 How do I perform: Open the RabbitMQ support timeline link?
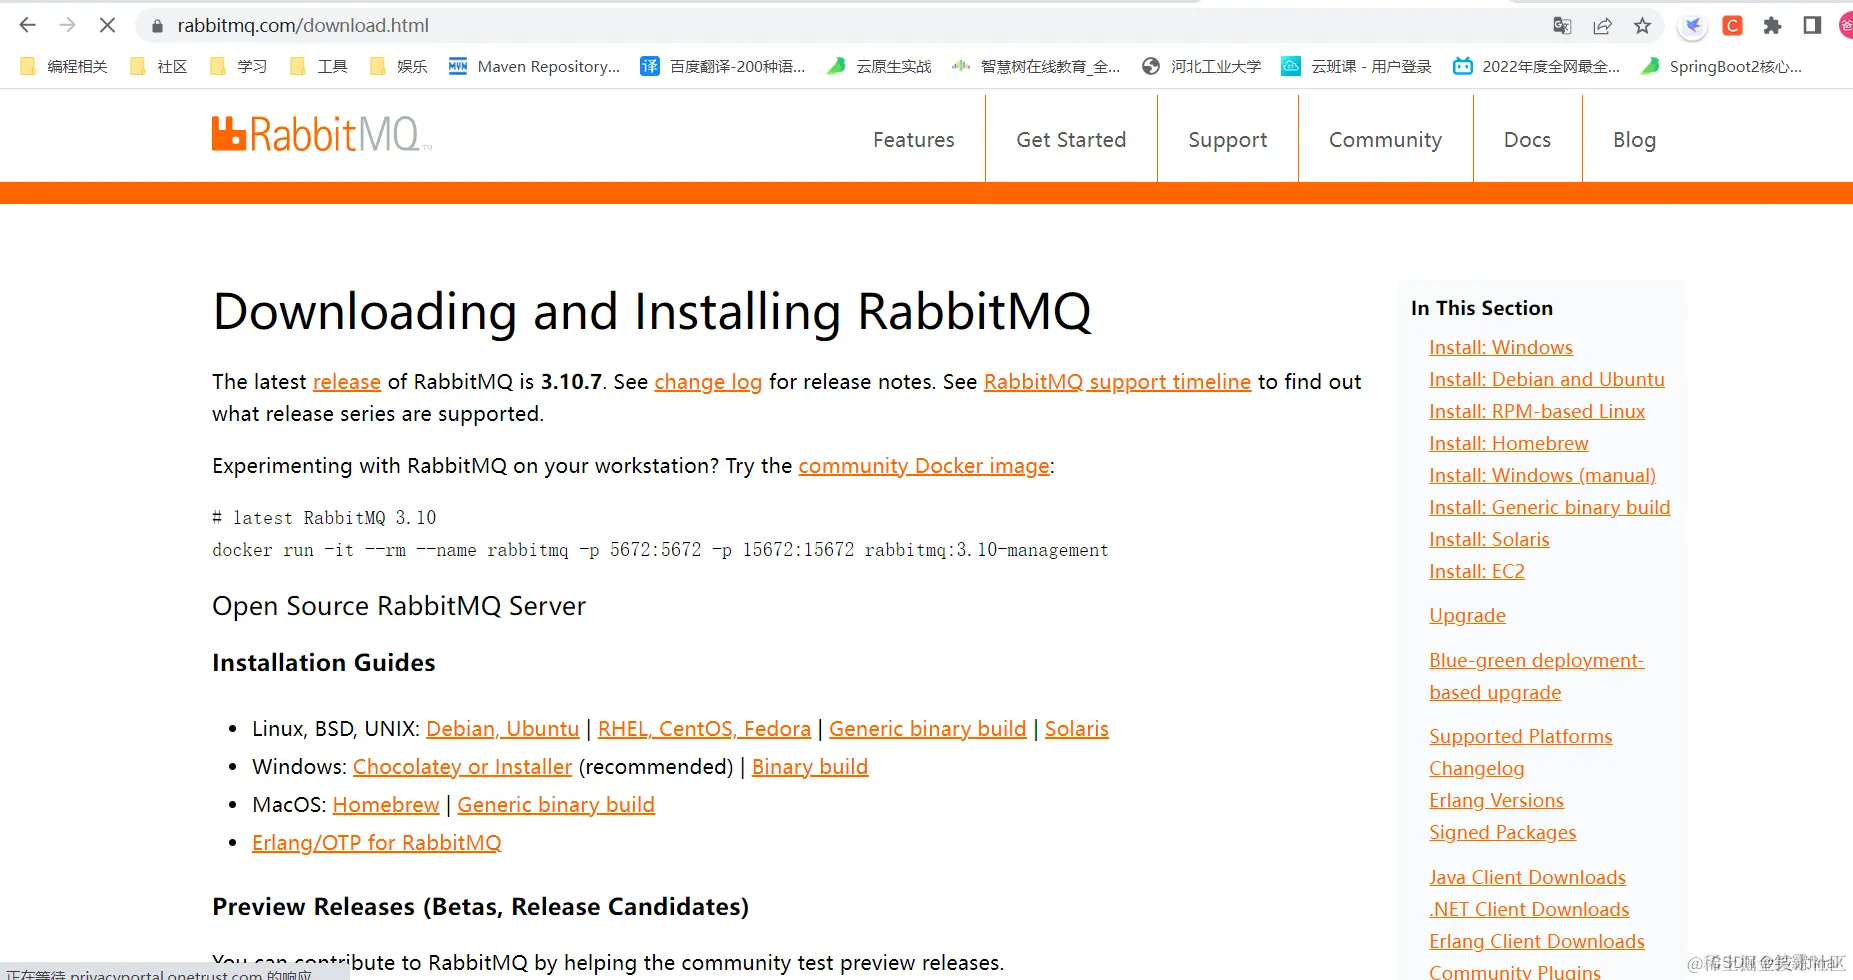(x=1117, y=382)
